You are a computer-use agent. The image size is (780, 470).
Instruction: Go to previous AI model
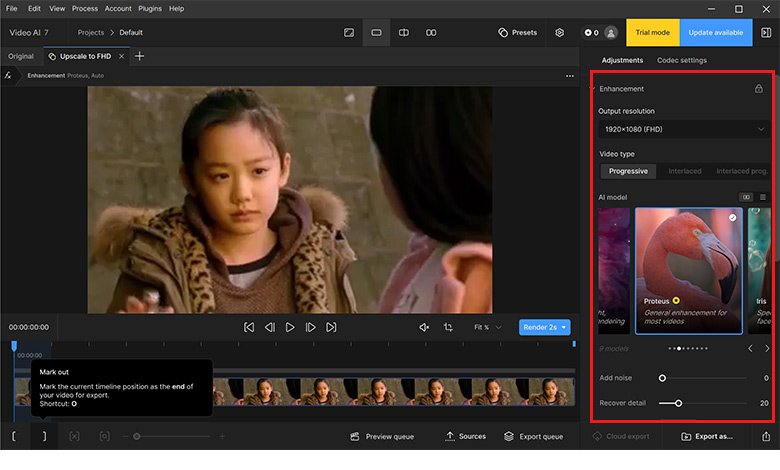tap(750, 348)
